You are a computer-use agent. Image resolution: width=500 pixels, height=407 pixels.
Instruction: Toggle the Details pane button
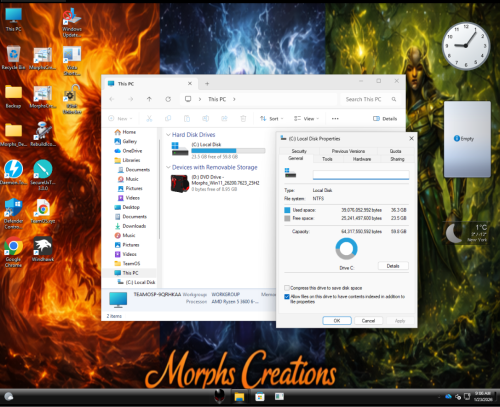point(385,119)
